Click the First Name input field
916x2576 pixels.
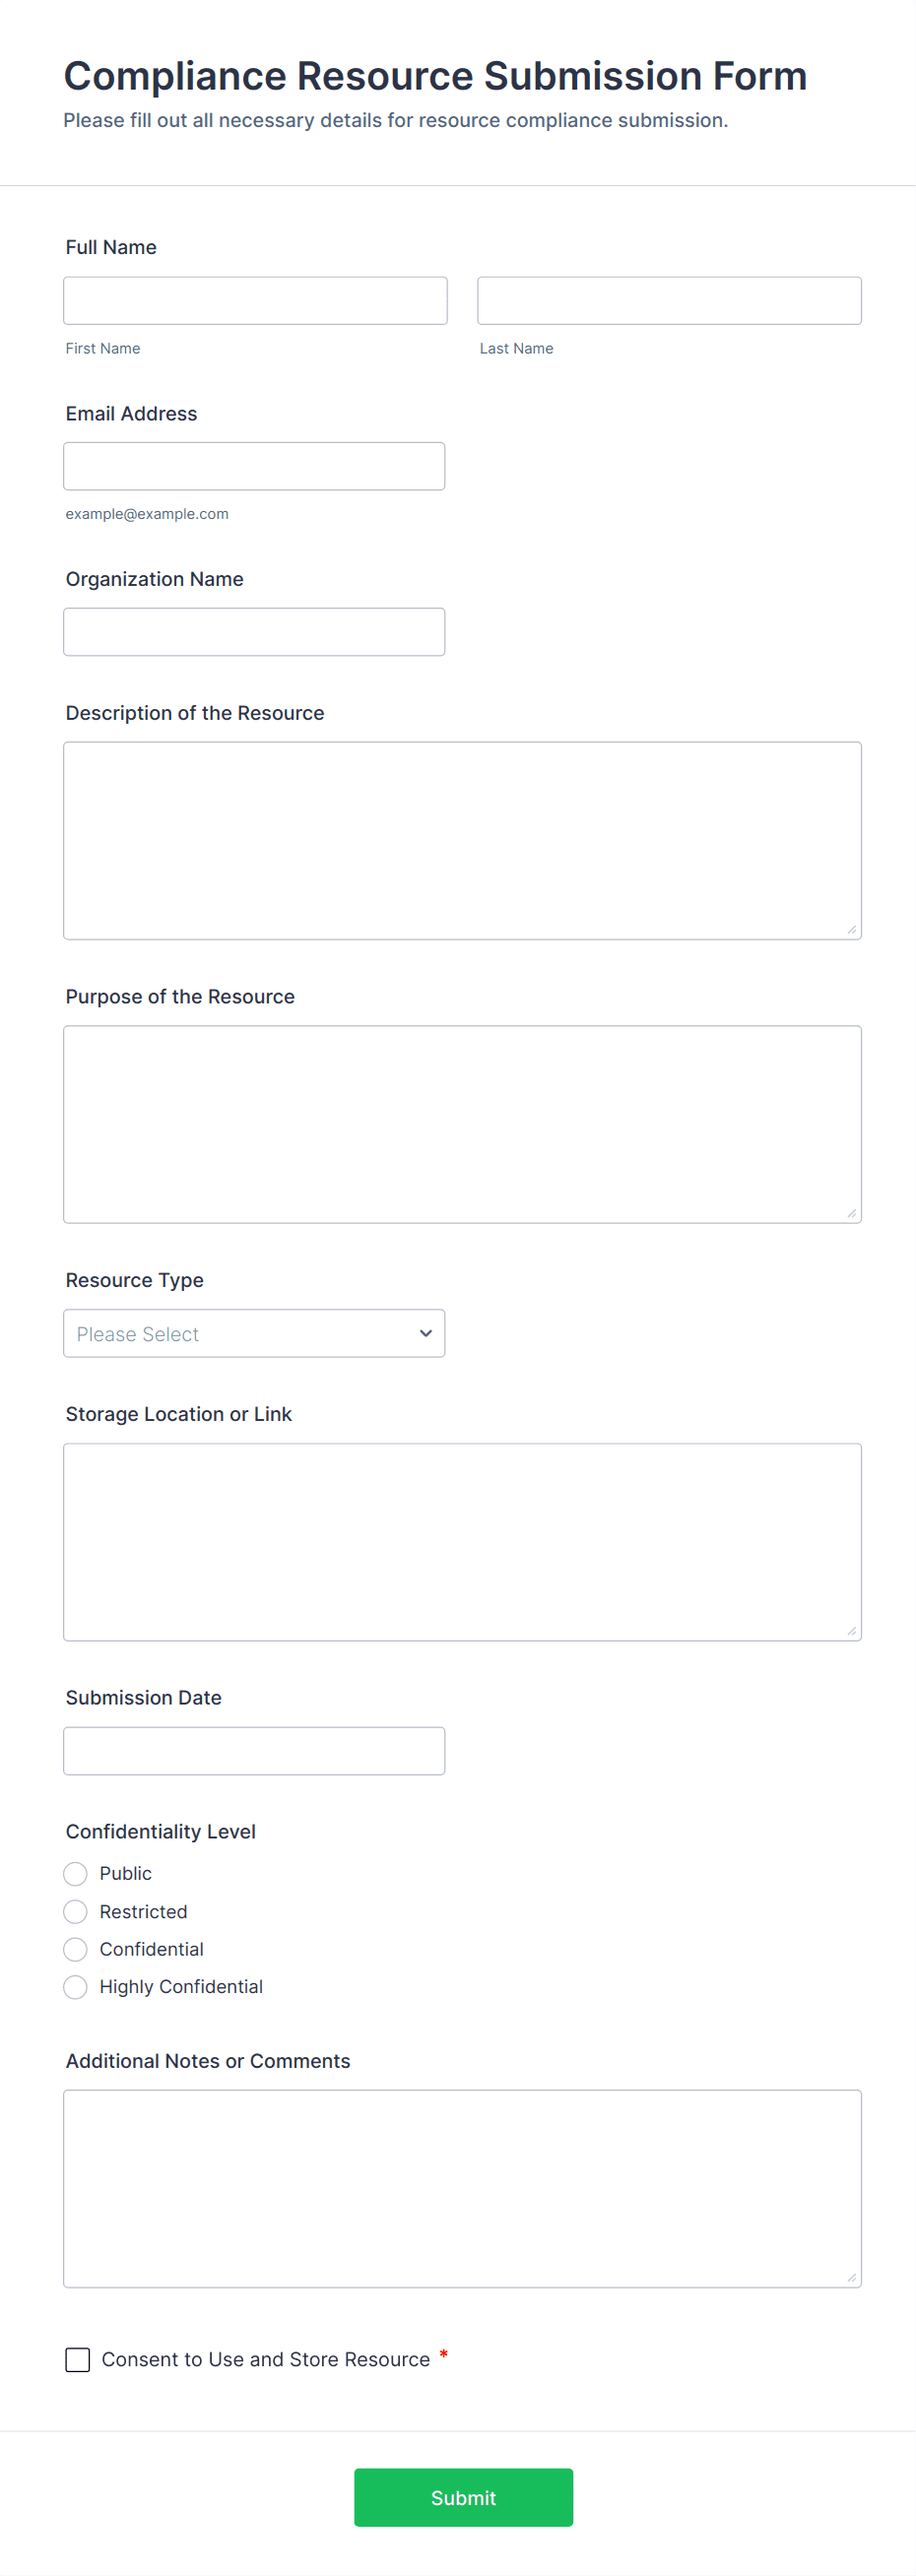255,301
